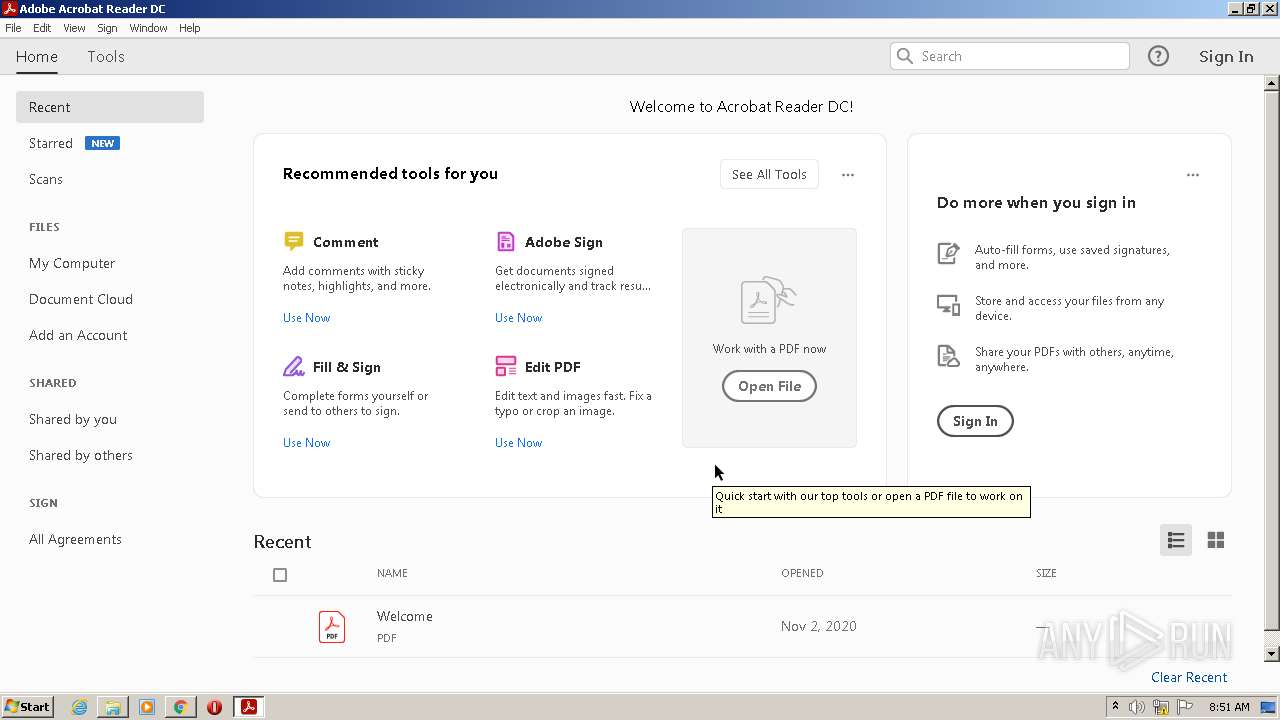Open Windows Explorer folder from taskbar
The width and height of the screenshot is (1280, 720).
(113, 707)
